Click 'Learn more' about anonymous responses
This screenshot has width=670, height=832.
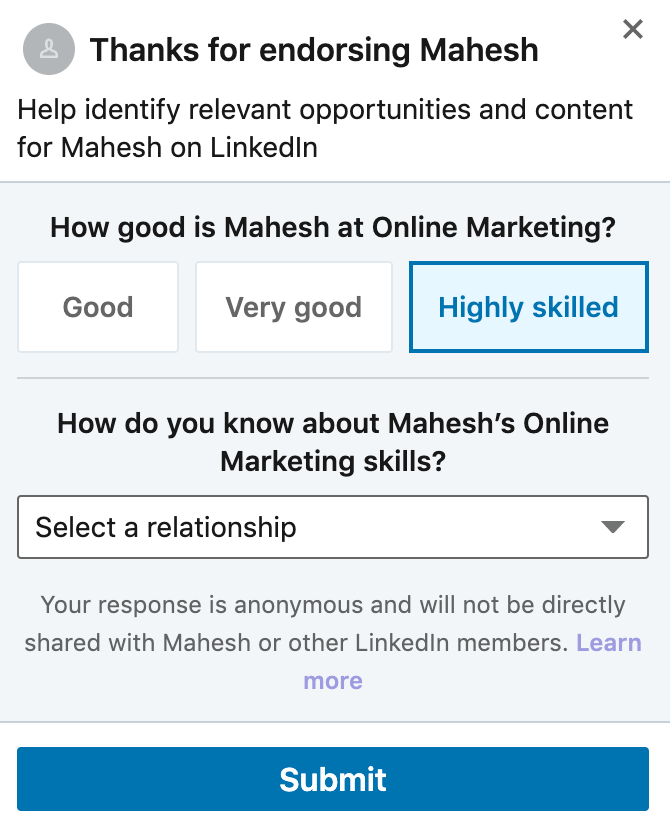pos(609,642)
